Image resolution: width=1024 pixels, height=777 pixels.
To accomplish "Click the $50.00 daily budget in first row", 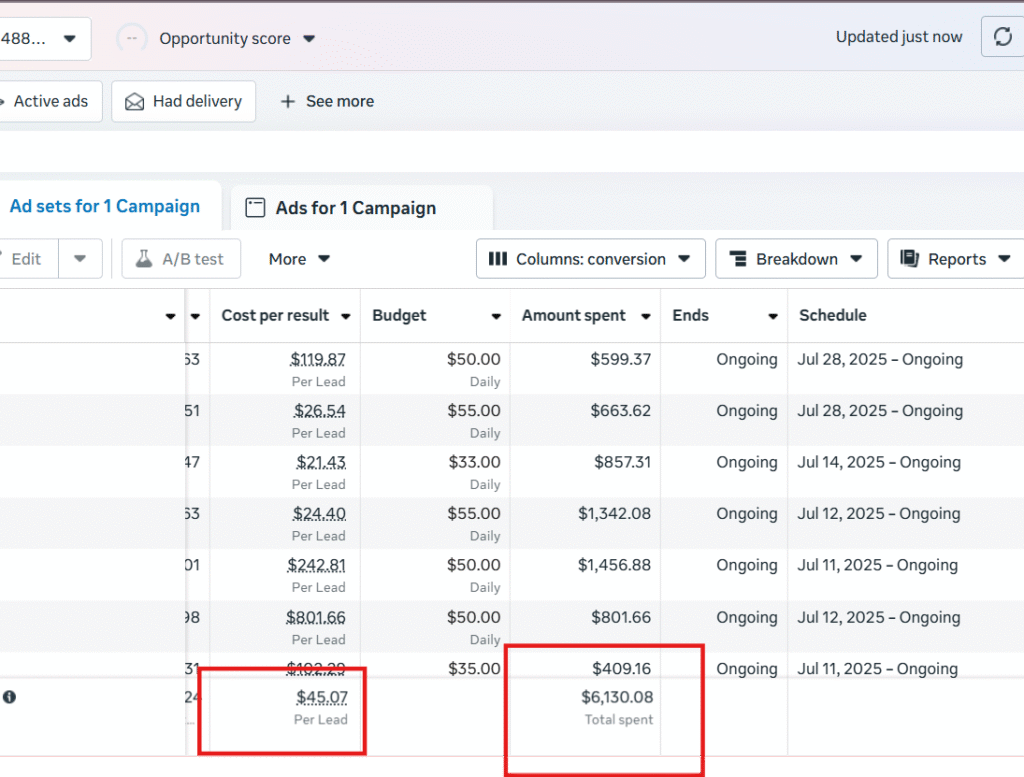I will click(473, 359).
